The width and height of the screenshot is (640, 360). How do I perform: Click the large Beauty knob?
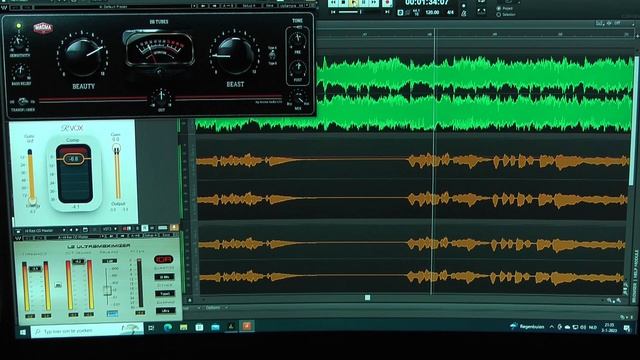click(83, 56)
